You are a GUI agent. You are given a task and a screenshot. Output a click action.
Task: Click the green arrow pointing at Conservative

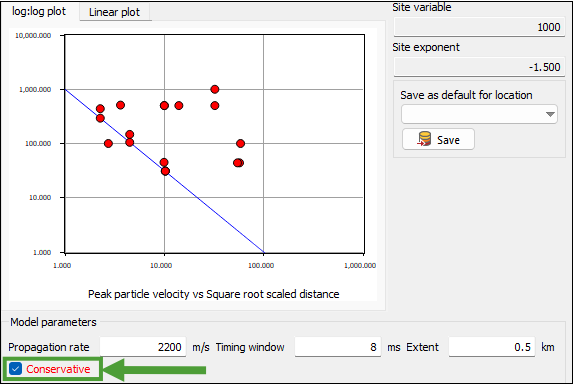(155, 370)
